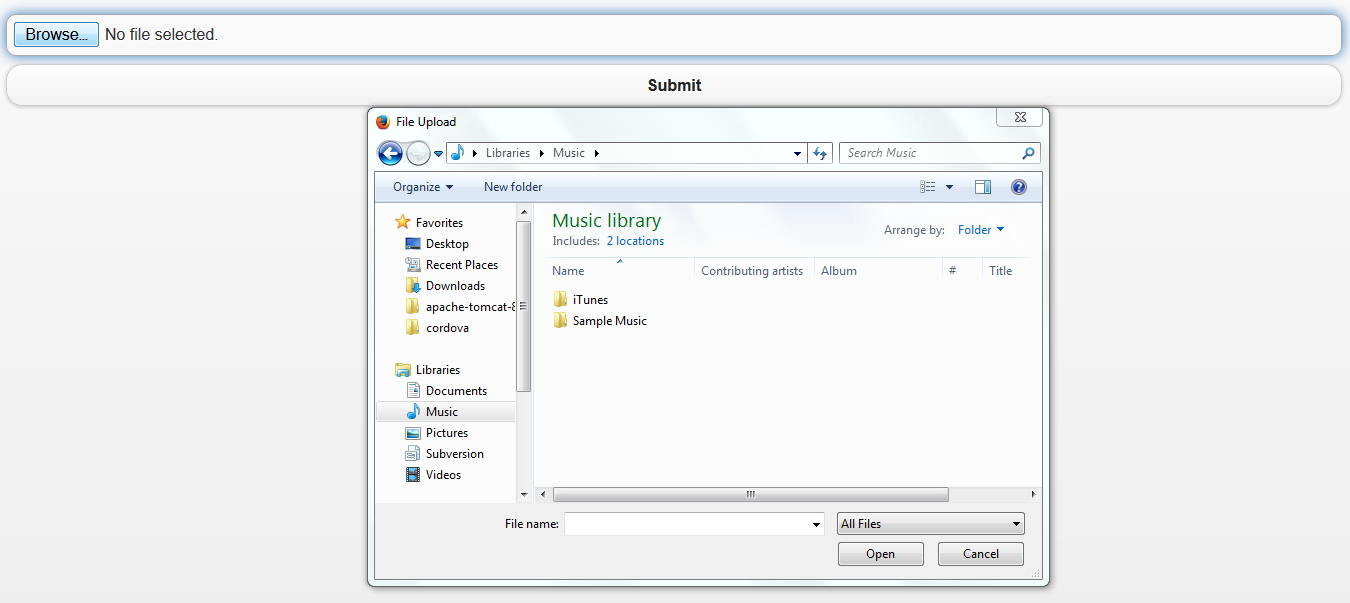The height and width of the screenshot is (603, 1350).
Task: Open the Arrange by Folder dropdown
Action: tap(980, 230)
